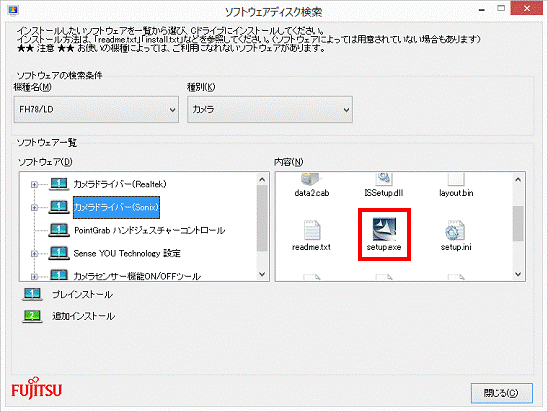Viewport: 548px width, 412px height.
Task: Click the laptop icon beside Sense YOU Technology 設定
Action: pyautogui.click(x=59, y=253)
